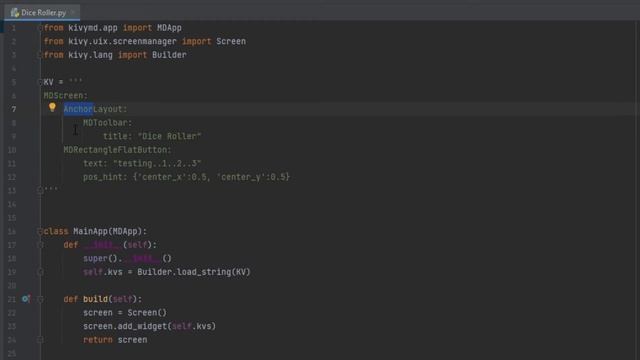The height and width of the screenshot is (360, 640).
Task: Click line number 7 in the gutter
Action: (14, 109)
